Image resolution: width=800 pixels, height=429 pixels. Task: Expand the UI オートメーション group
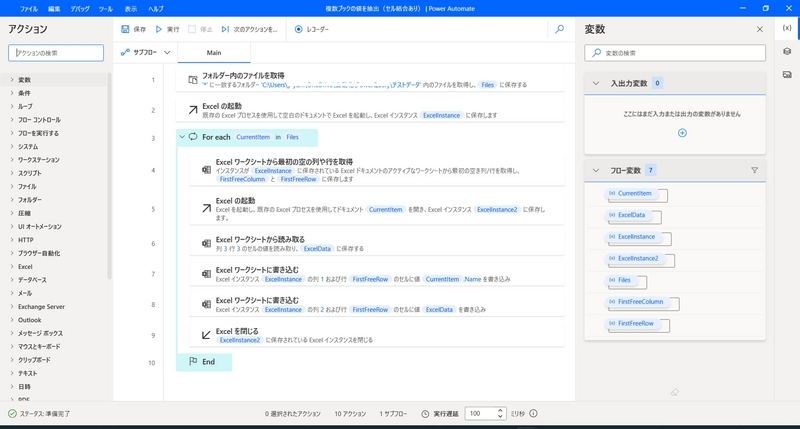pyautogui.click(x=12, y=226)
